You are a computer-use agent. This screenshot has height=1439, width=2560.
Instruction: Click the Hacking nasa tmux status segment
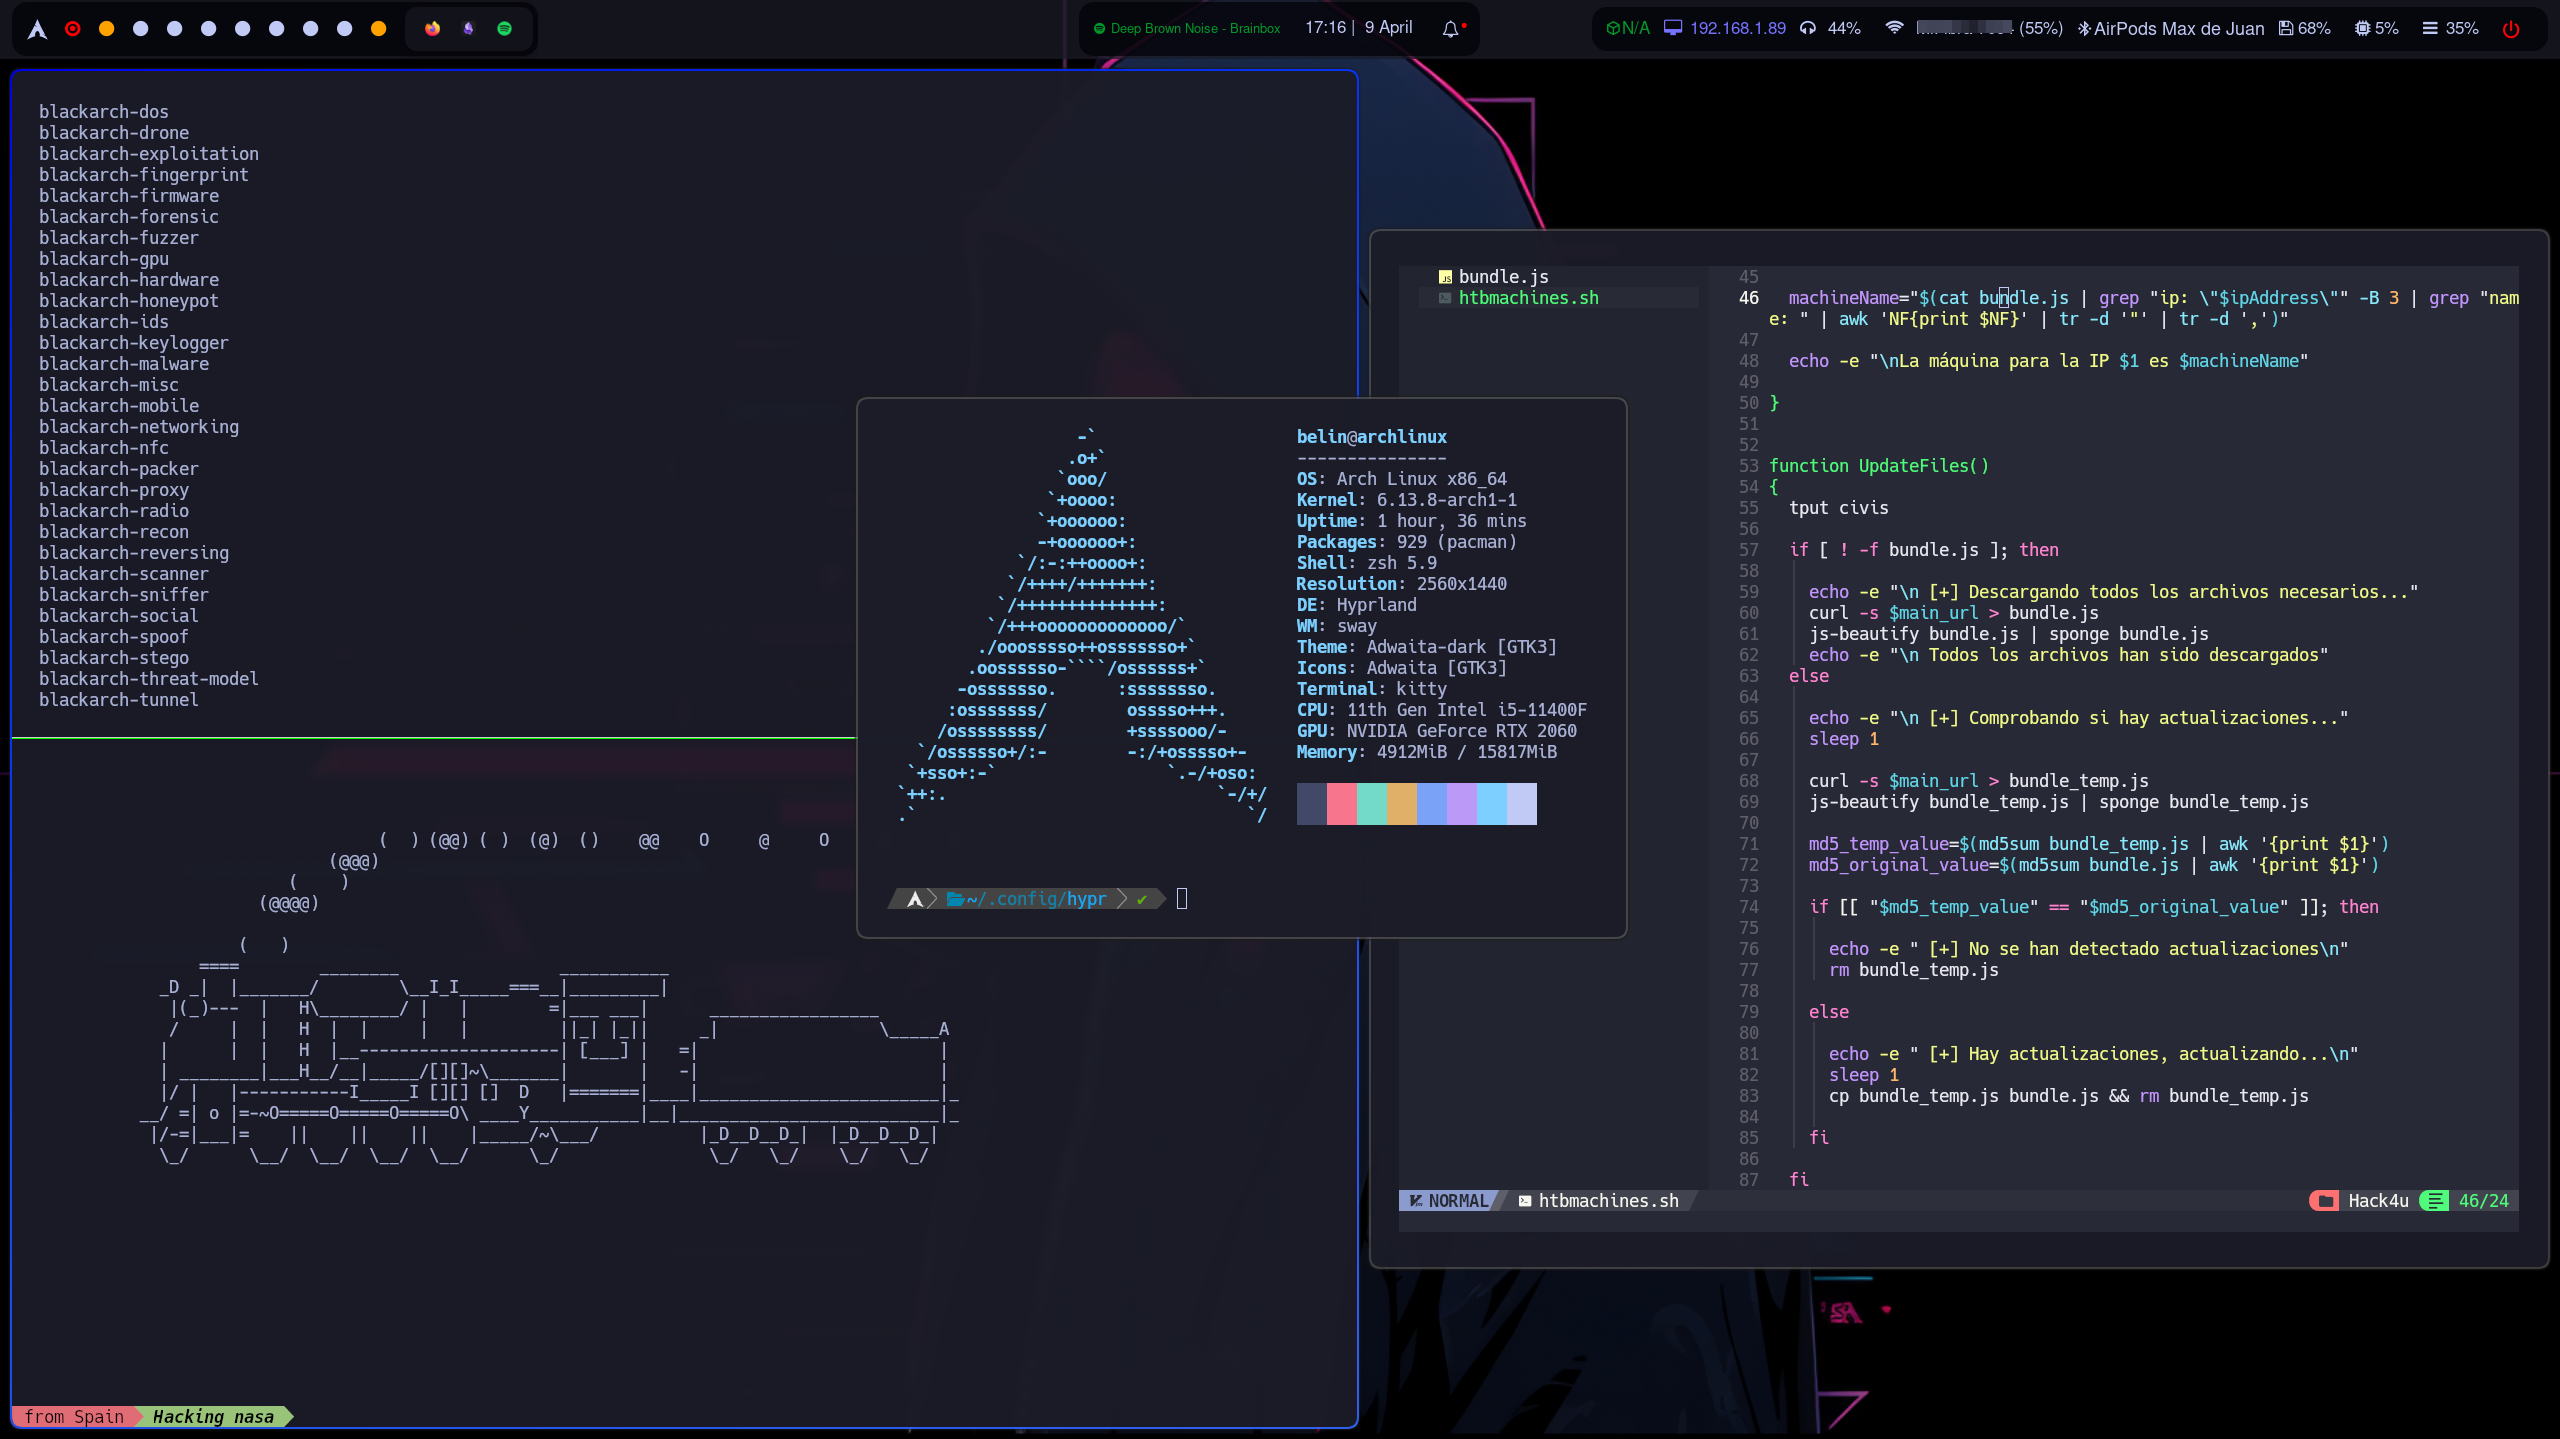click(213, 1417)
